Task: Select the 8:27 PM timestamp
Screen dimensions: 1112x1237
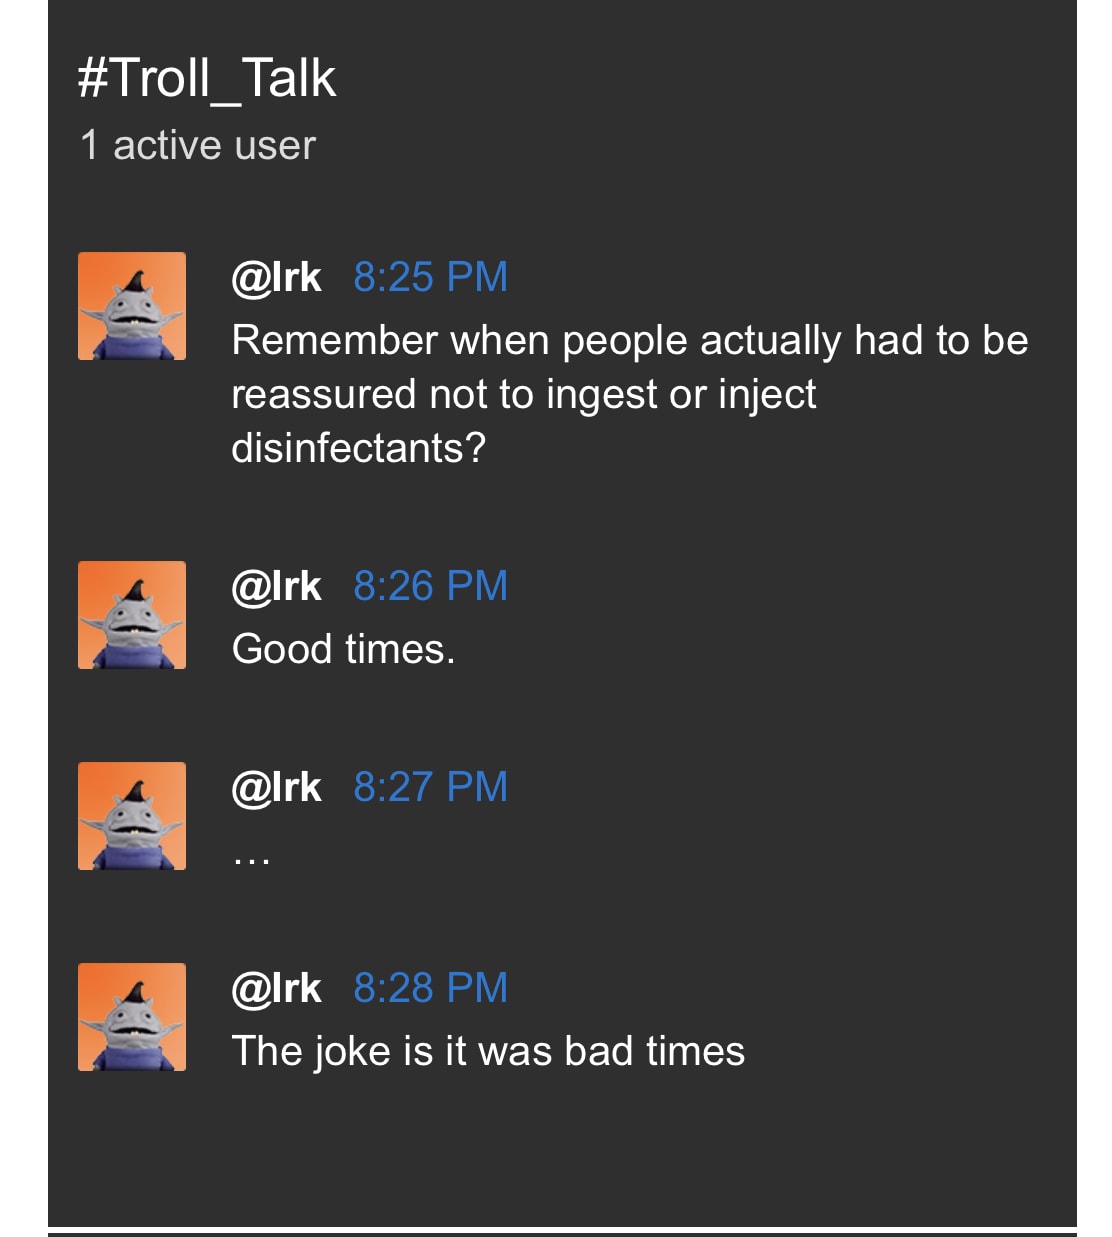Action: click(430, 788)
